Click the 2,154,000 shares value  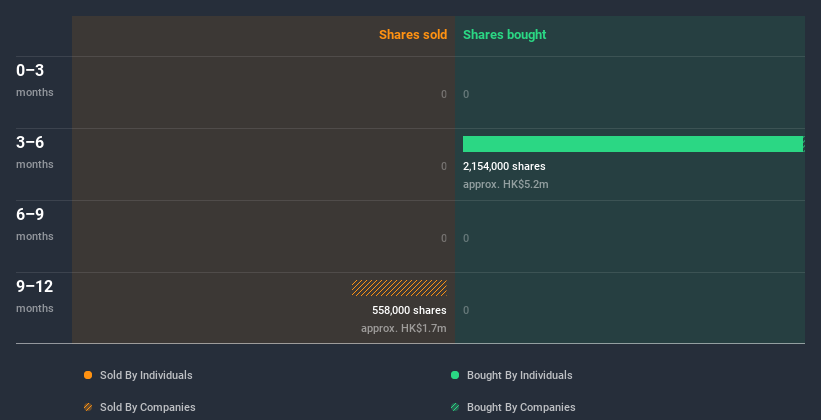504,167
